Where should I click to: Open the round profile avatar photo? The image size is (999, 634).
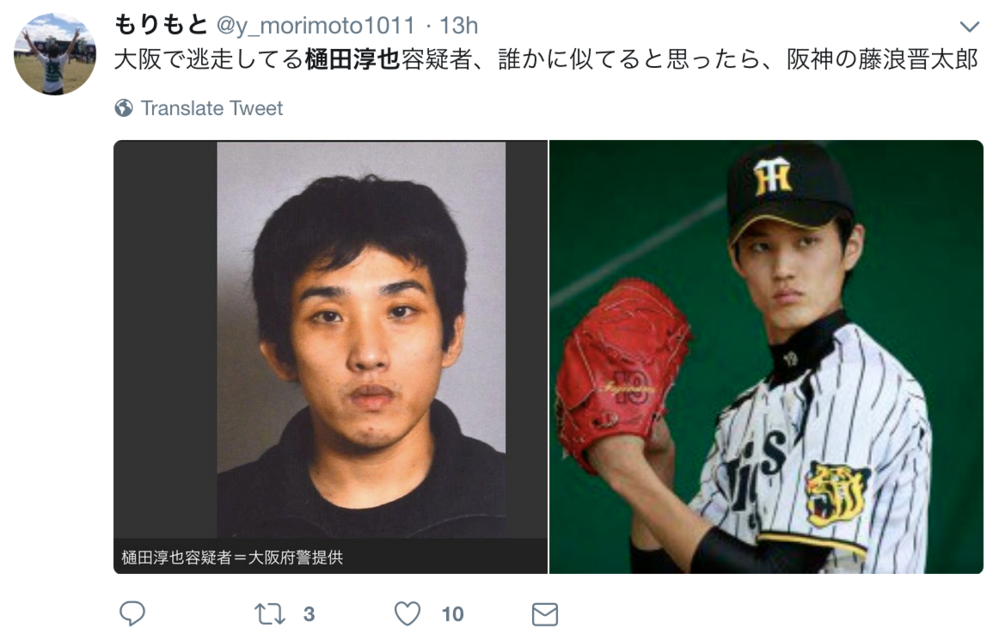pyautogui.click(x=55, y=54)
